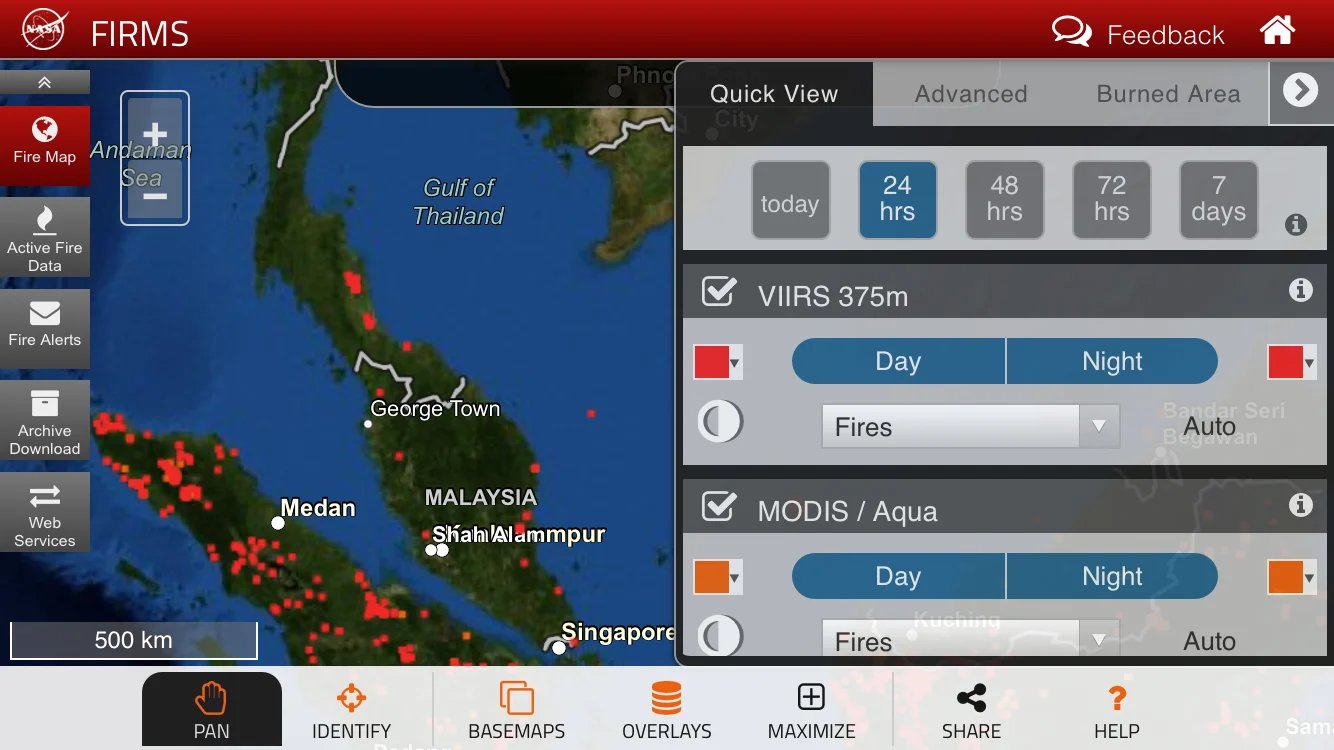Viewport: 1334px width, 750px height.
Task: Click the MALAYSIA country label
Action: click(x=481, y=497)
